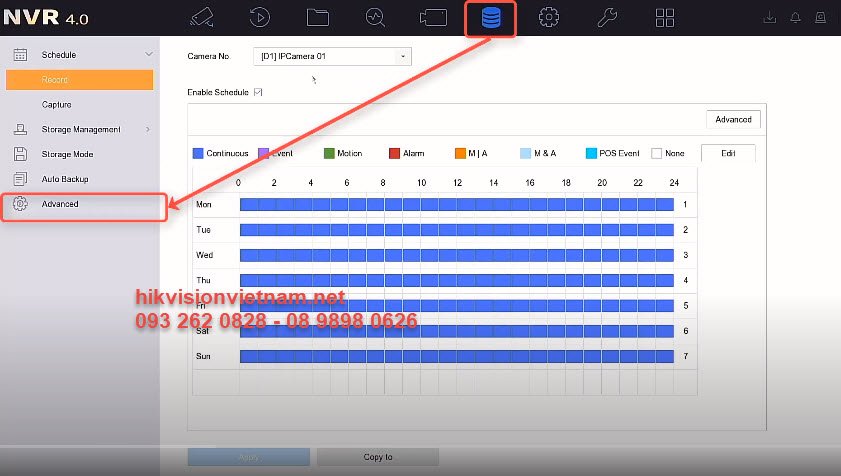Select the M & A light blue swatch
The image size is (841, 476).
tap(525, 153)
